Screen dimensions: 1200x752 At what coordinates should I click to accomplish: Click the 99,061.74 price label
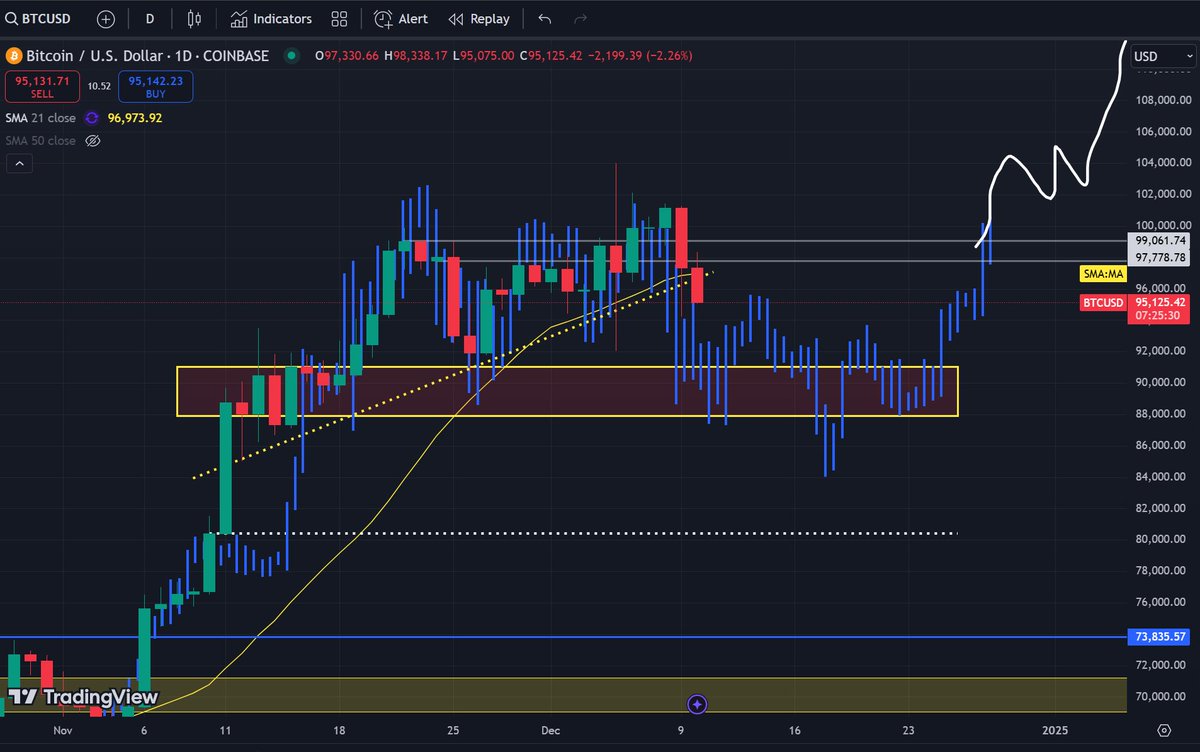[1160, 241]
